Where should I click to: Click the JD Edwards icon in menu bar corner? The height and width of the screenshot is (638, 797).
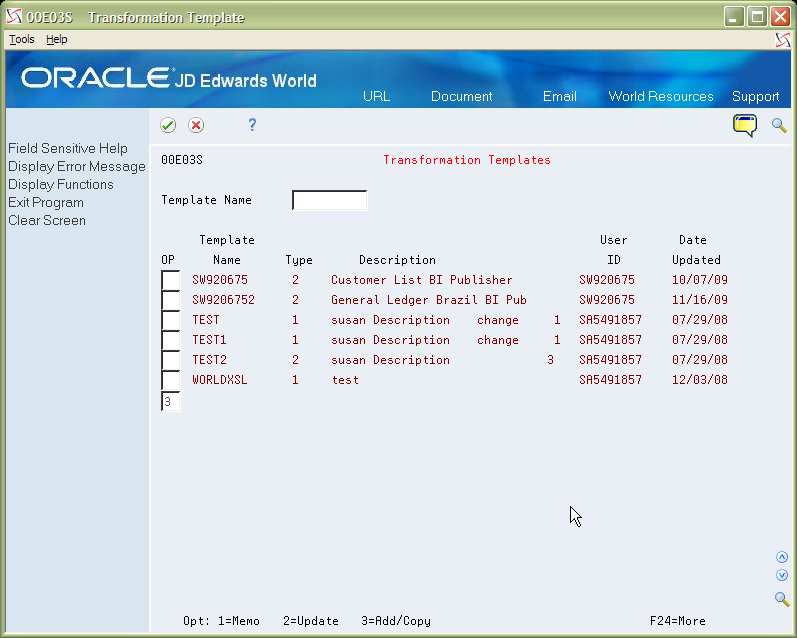[x=783, y=40]
